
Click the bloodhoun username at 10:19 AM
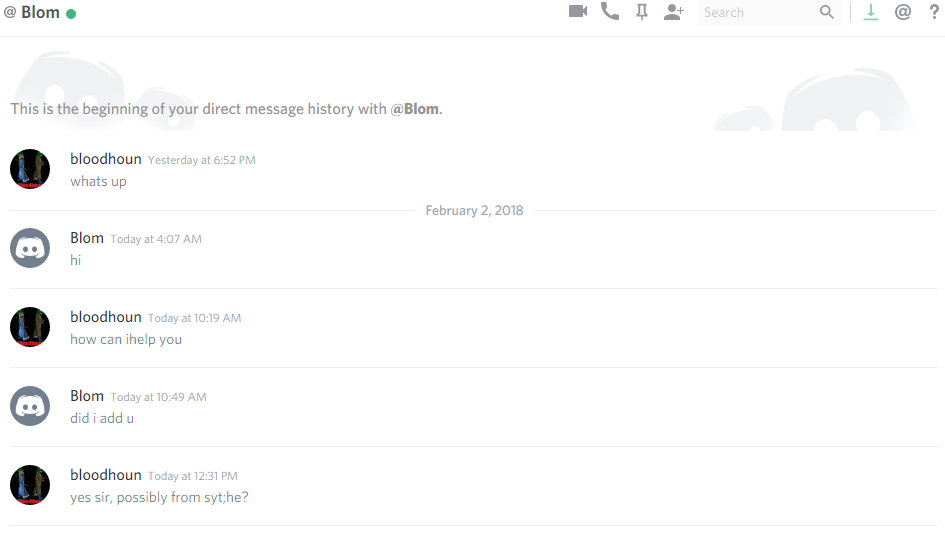click(x=105, y=317)
